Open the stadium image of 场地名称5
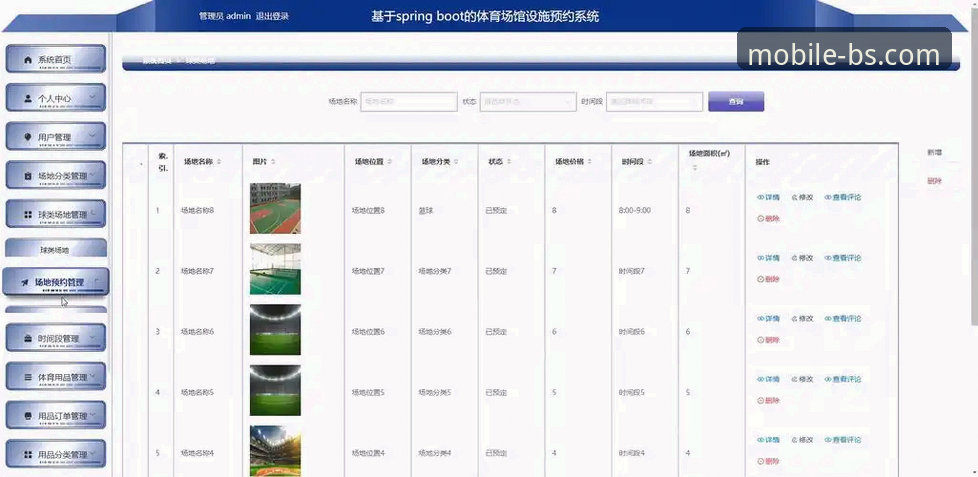This screenshot has width=978, height=477. [x=275, y=390]
